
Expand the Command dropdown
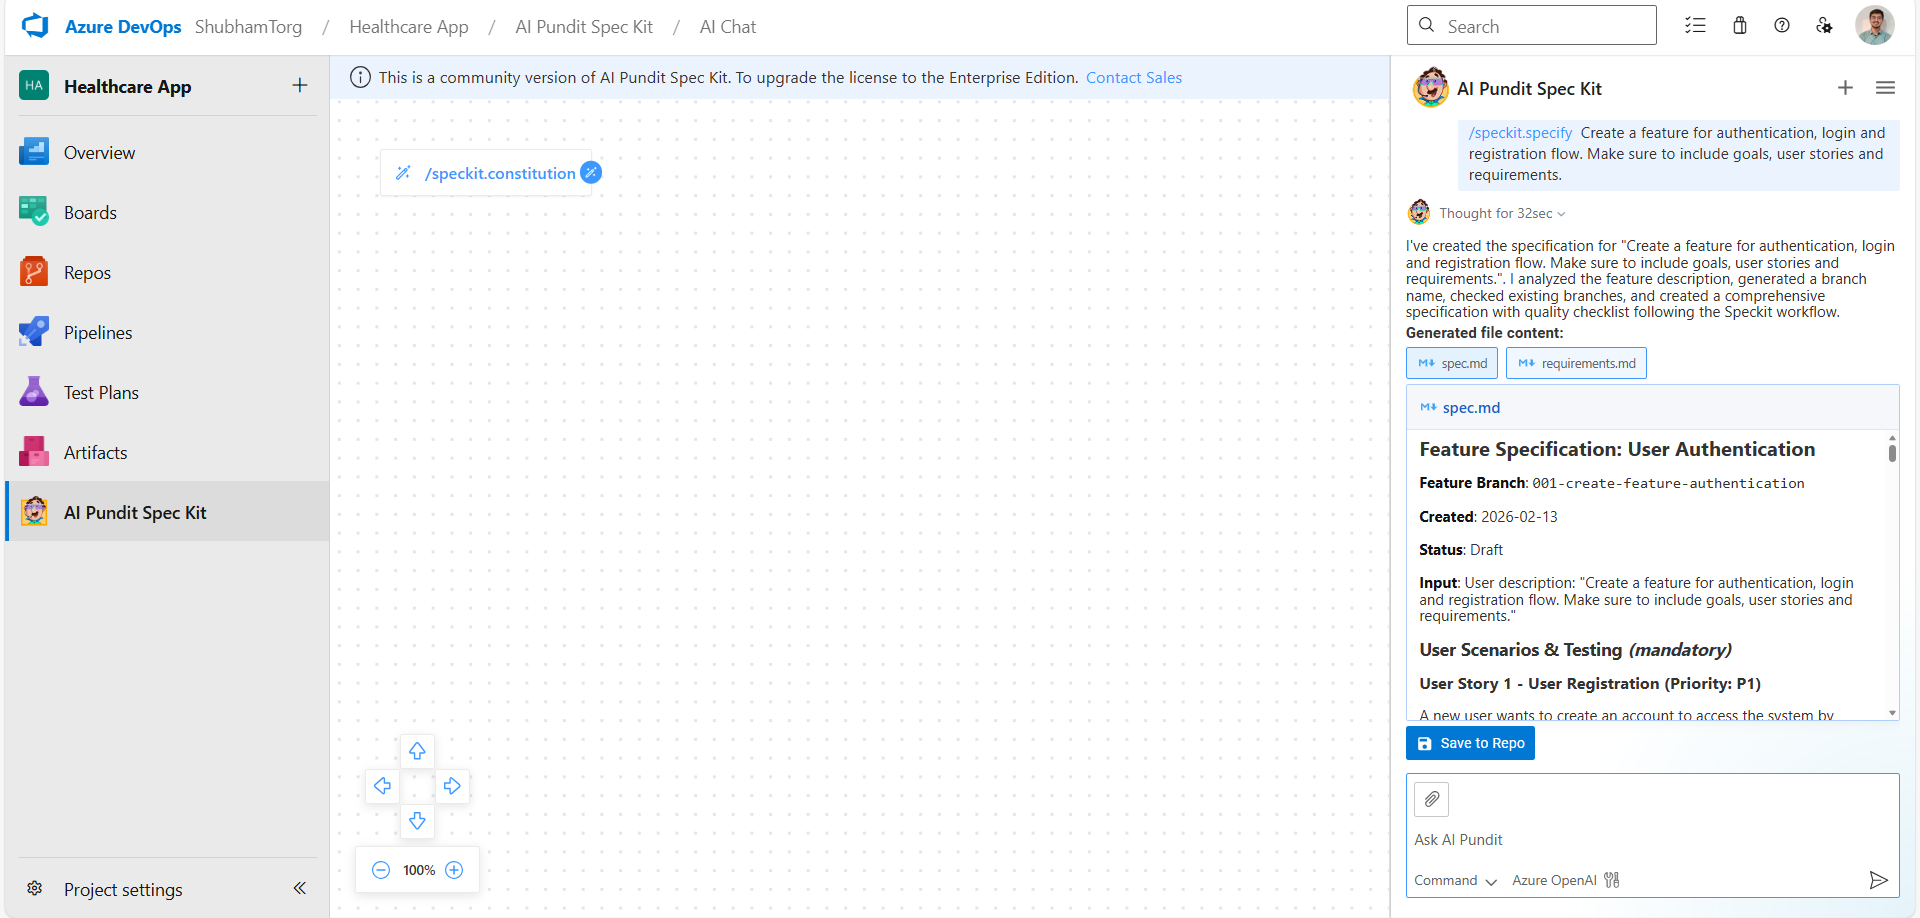[x=1455, y=880]
